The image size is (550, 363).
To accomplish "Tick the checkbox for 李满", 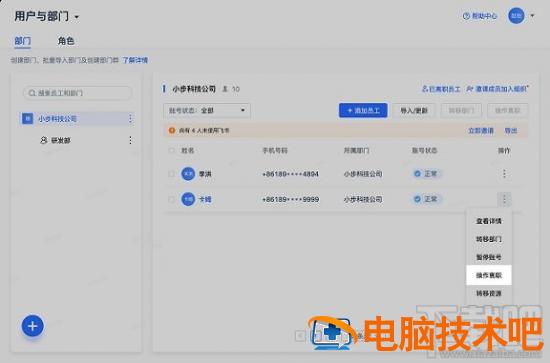I will (x=172, y=174).
